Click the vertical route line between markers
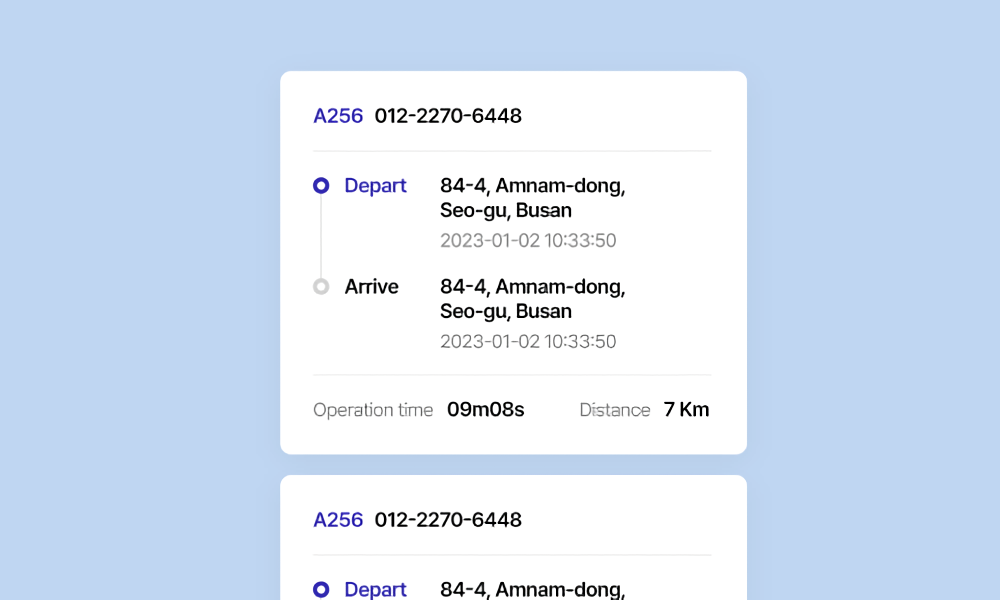 pyautogui.click(x=321, y=236)
